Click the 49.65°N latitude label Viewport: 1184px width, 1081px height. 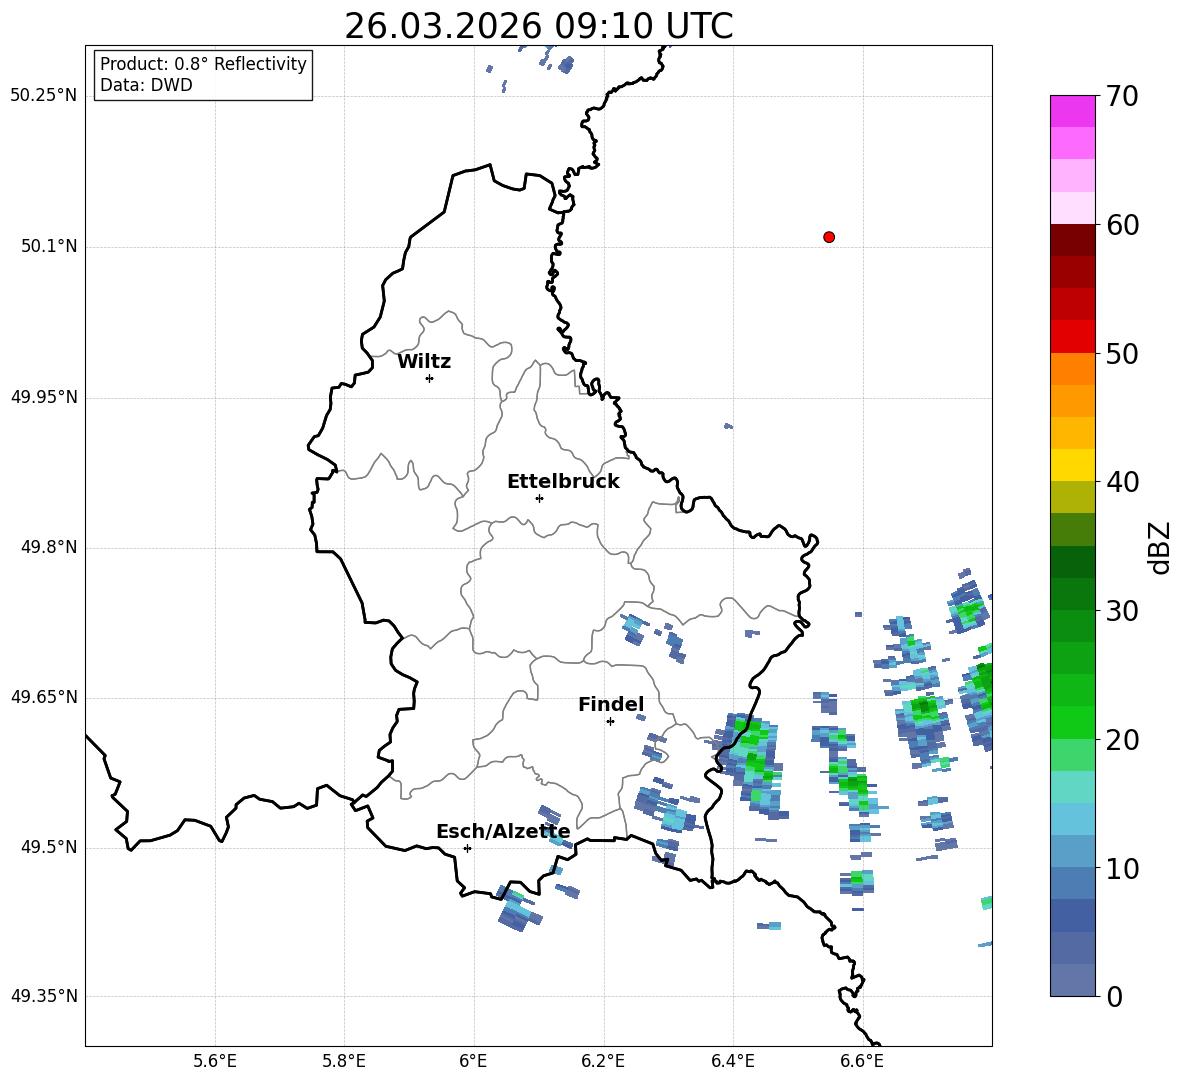[44, 697]
